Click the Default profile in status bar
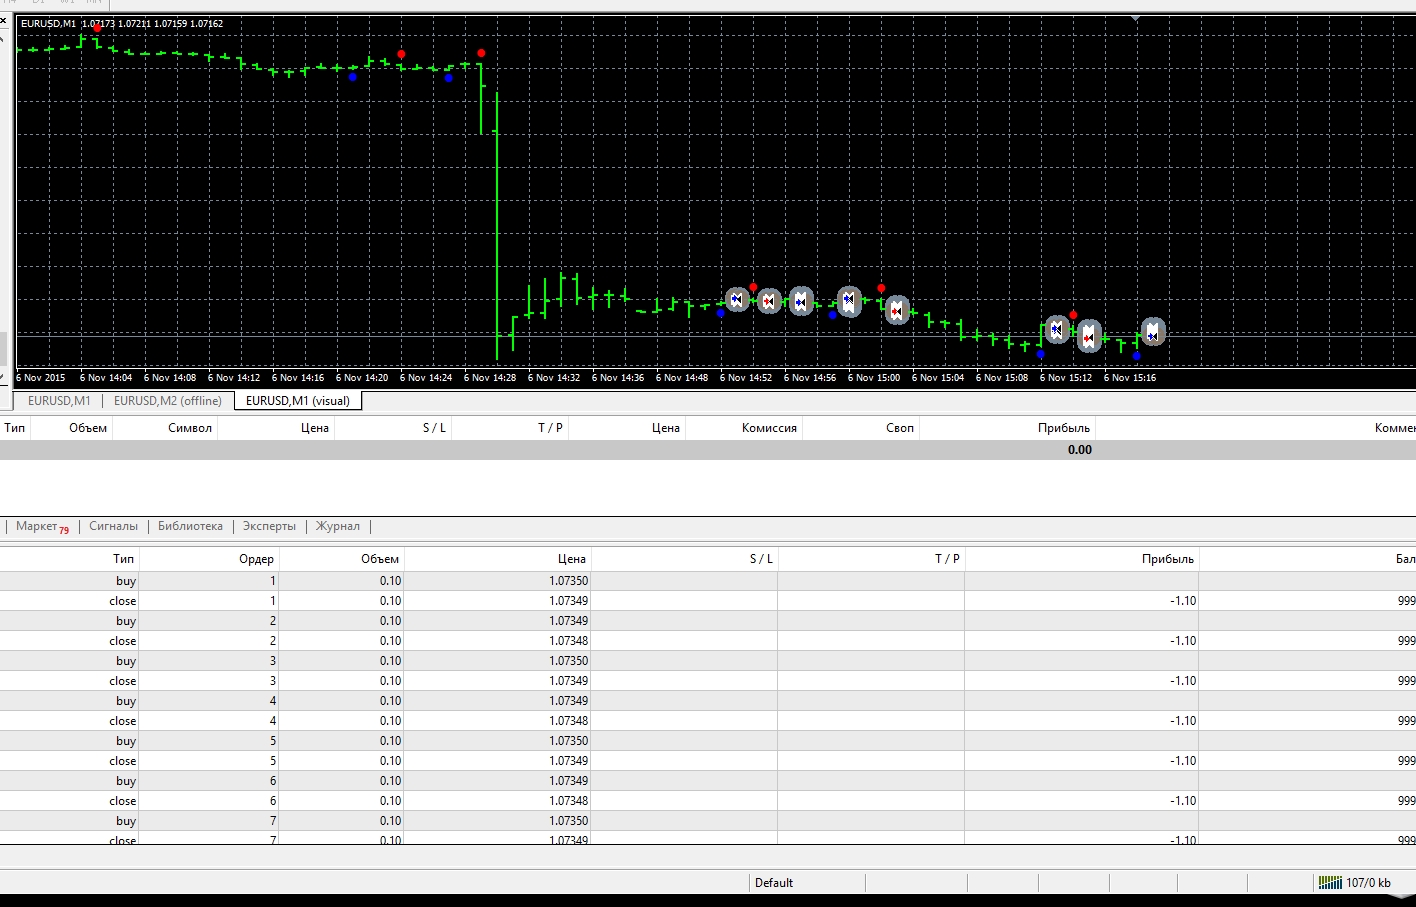The height and width of the screenshot is (907, 1416). pos(774,883)
